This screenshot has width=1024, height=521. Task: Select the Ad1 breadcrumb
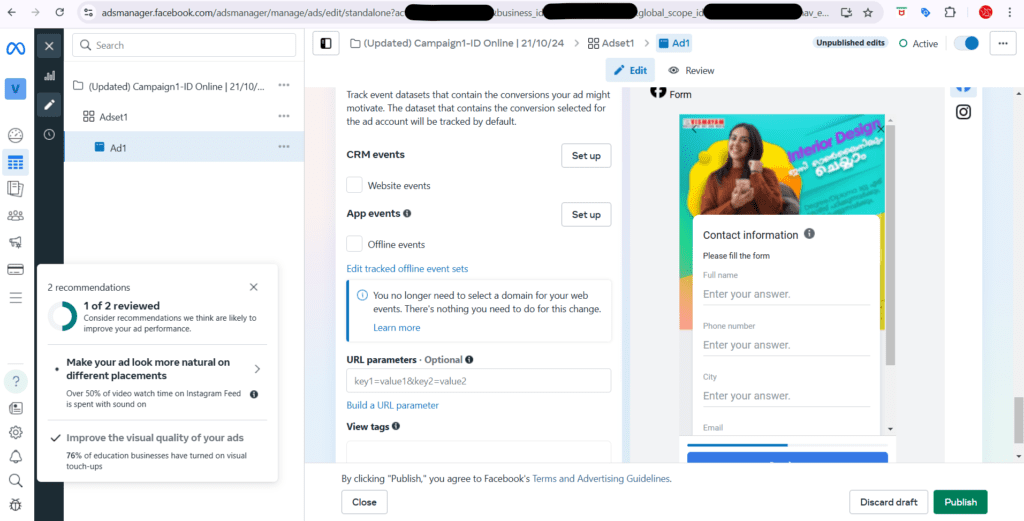(x=675, y=43)
